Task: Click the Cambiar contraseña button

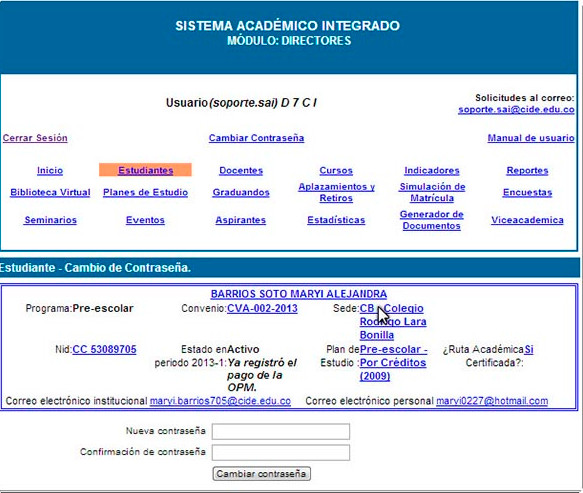Action: click(x=261, y=474)
